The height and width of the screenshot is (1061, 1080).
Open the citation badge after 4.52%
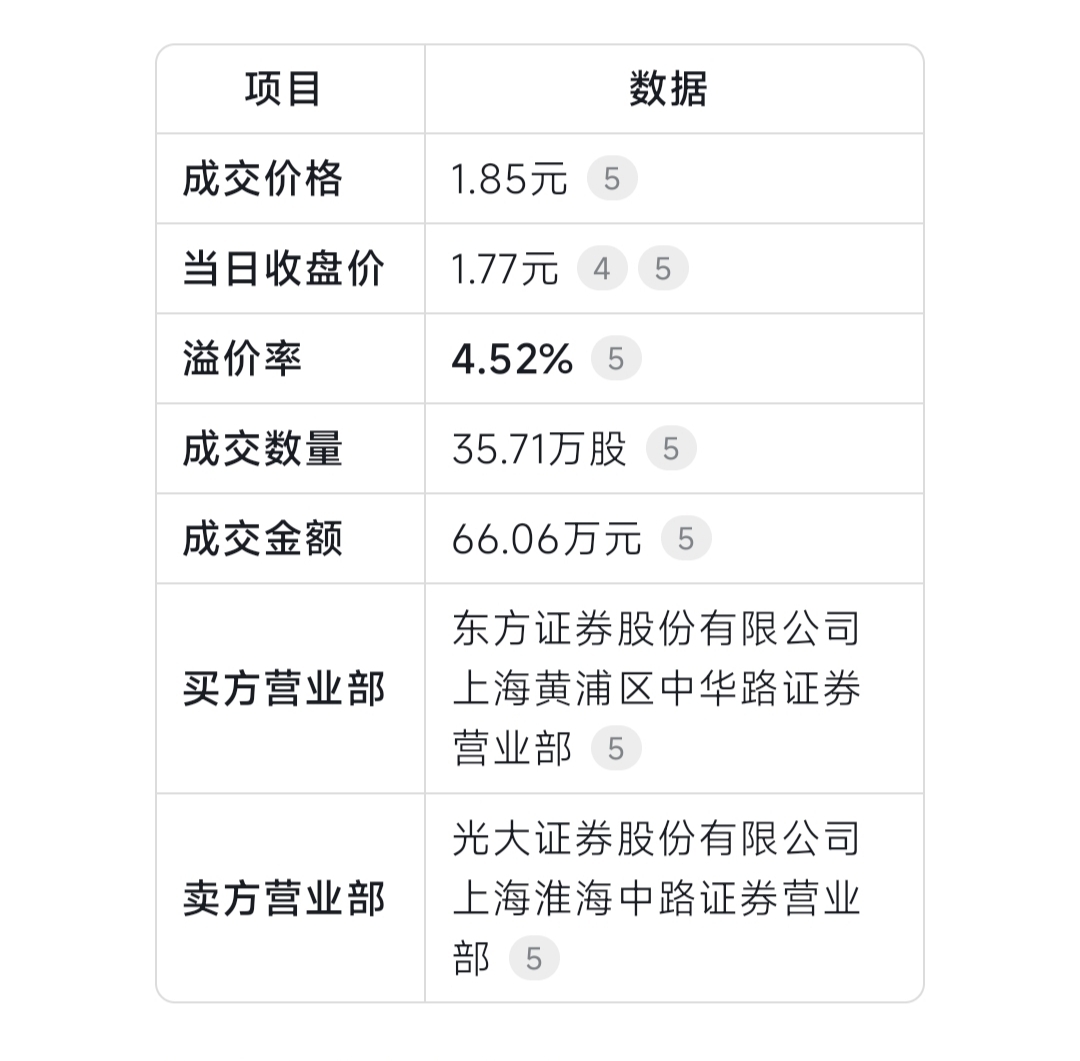coord(616,359)
